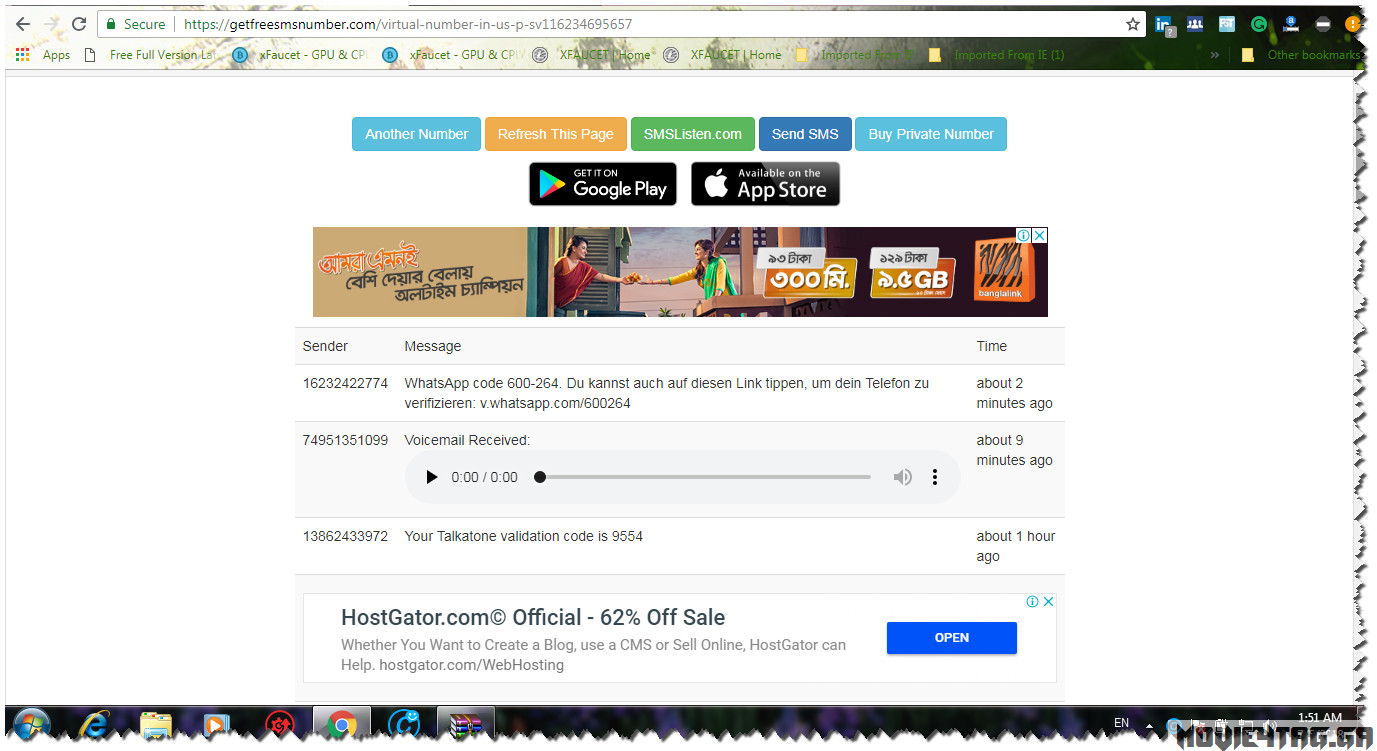Image resolution: width=1377 pixels, height=751 pixels.
Task: Open the first xFaucet - GPU & CPU bookmark
Action: [x=300, y=55]
